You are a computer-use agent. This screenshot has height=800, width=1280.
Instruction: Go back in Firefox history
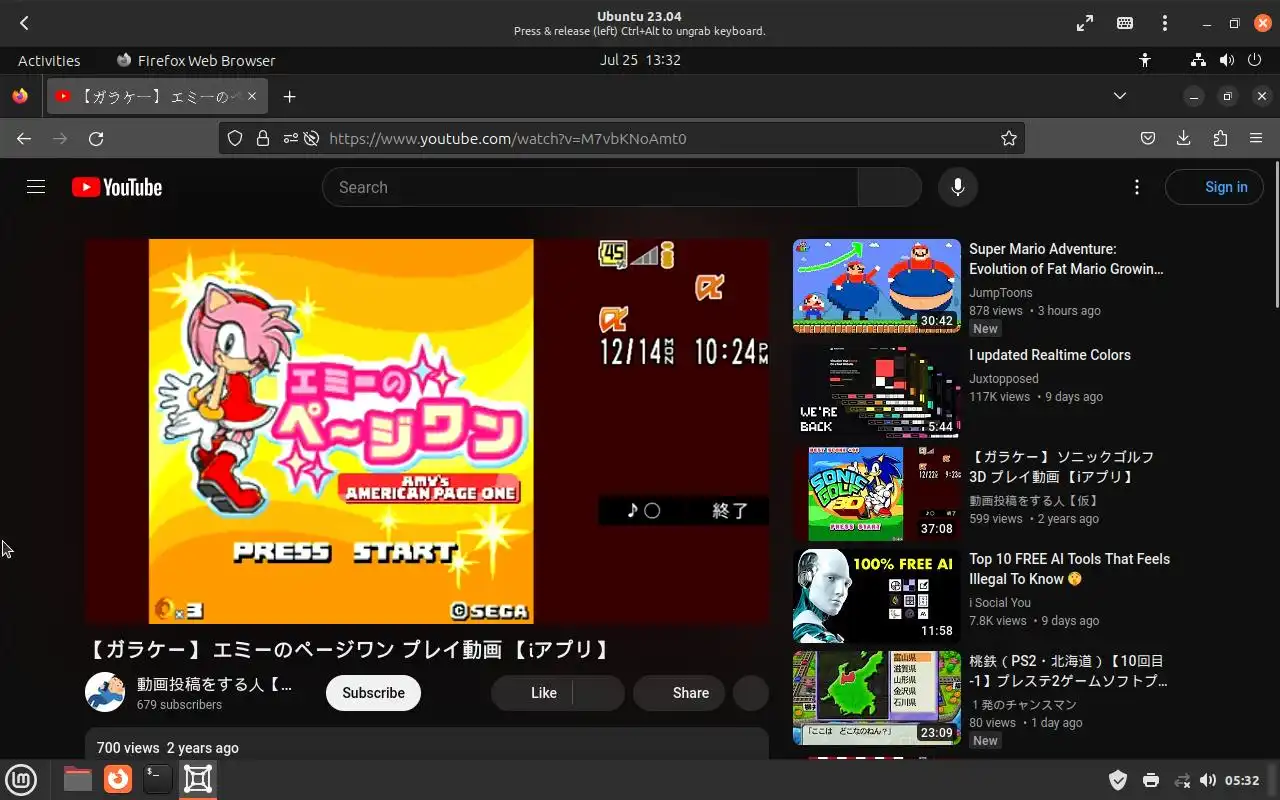coord(24,139)
